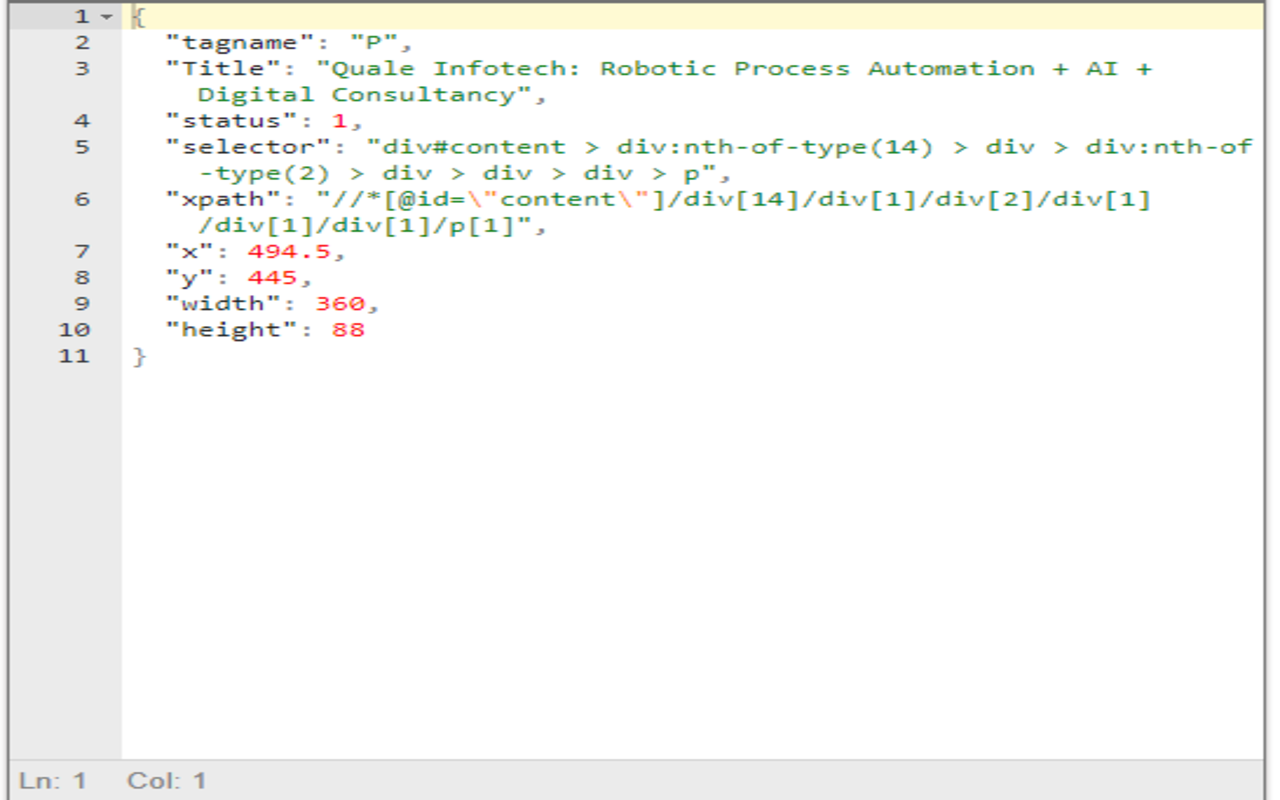Place cursor at closing brace on line 11

point(139,356)
